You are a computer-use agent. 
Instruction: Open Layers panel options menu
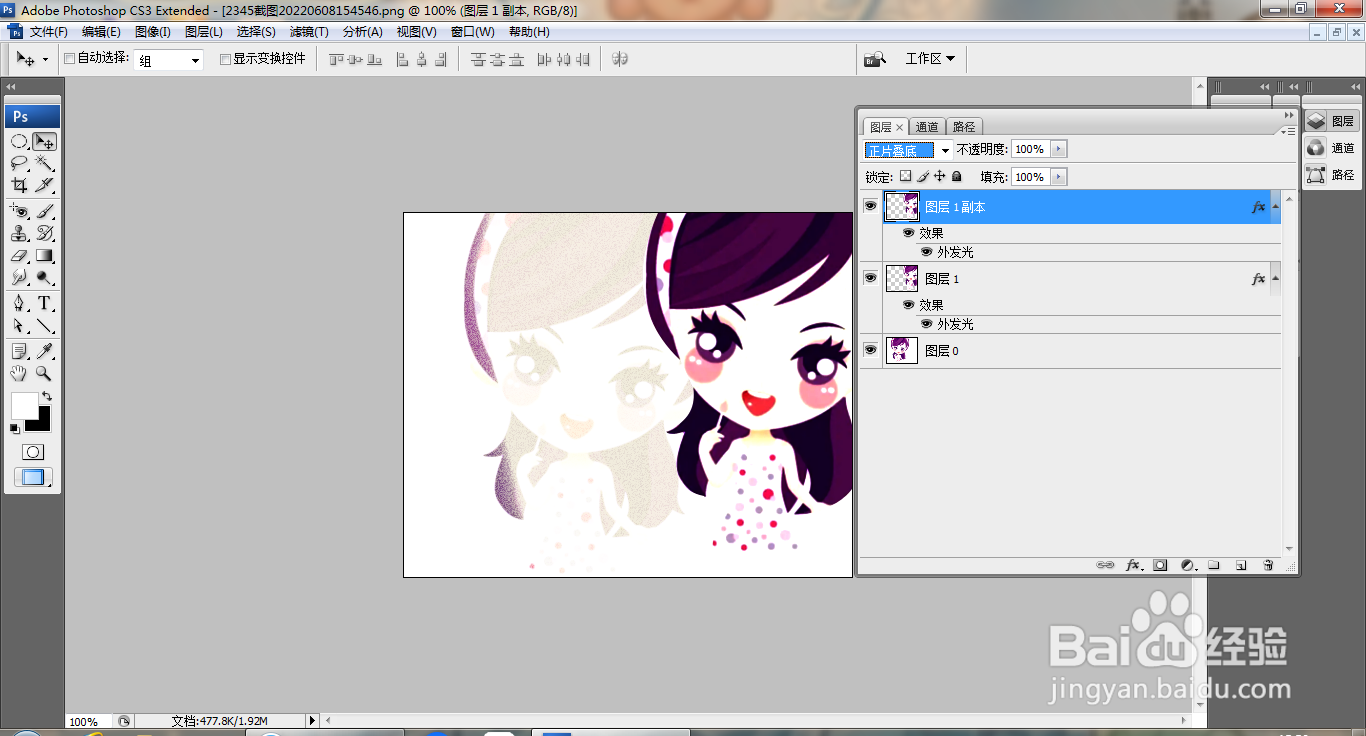[x=1290, y=130]
